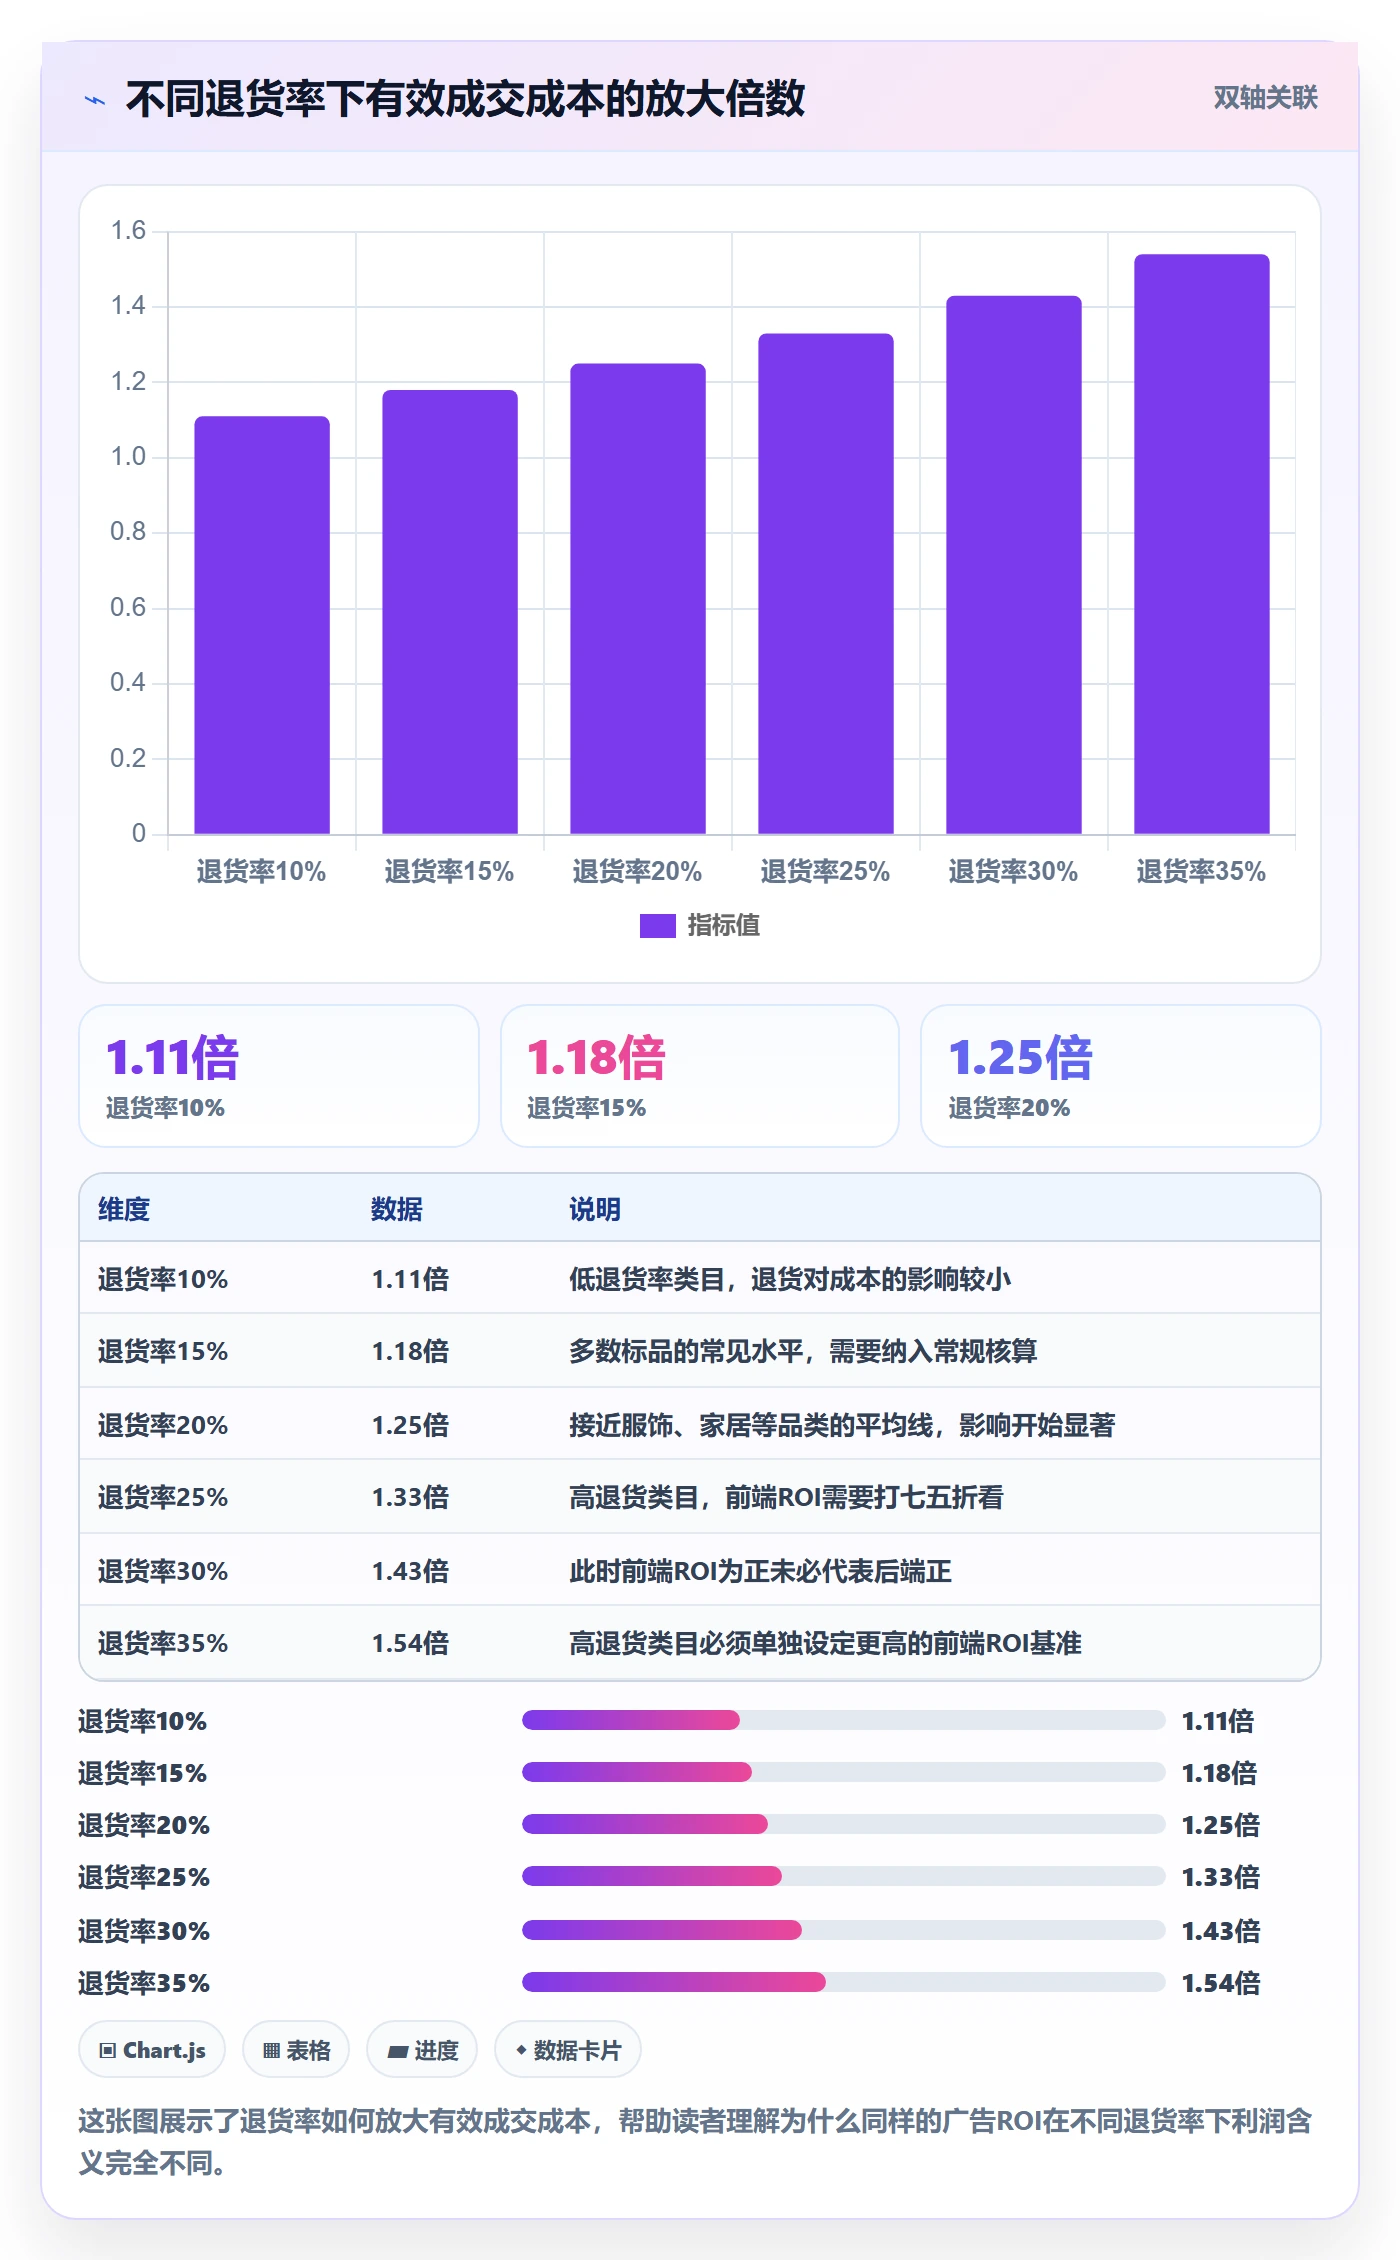Click the 退货率10% bar in chart
The height and width of the screenshot is (2260, 1400).
pyautogui.click(x=262, y=625)
